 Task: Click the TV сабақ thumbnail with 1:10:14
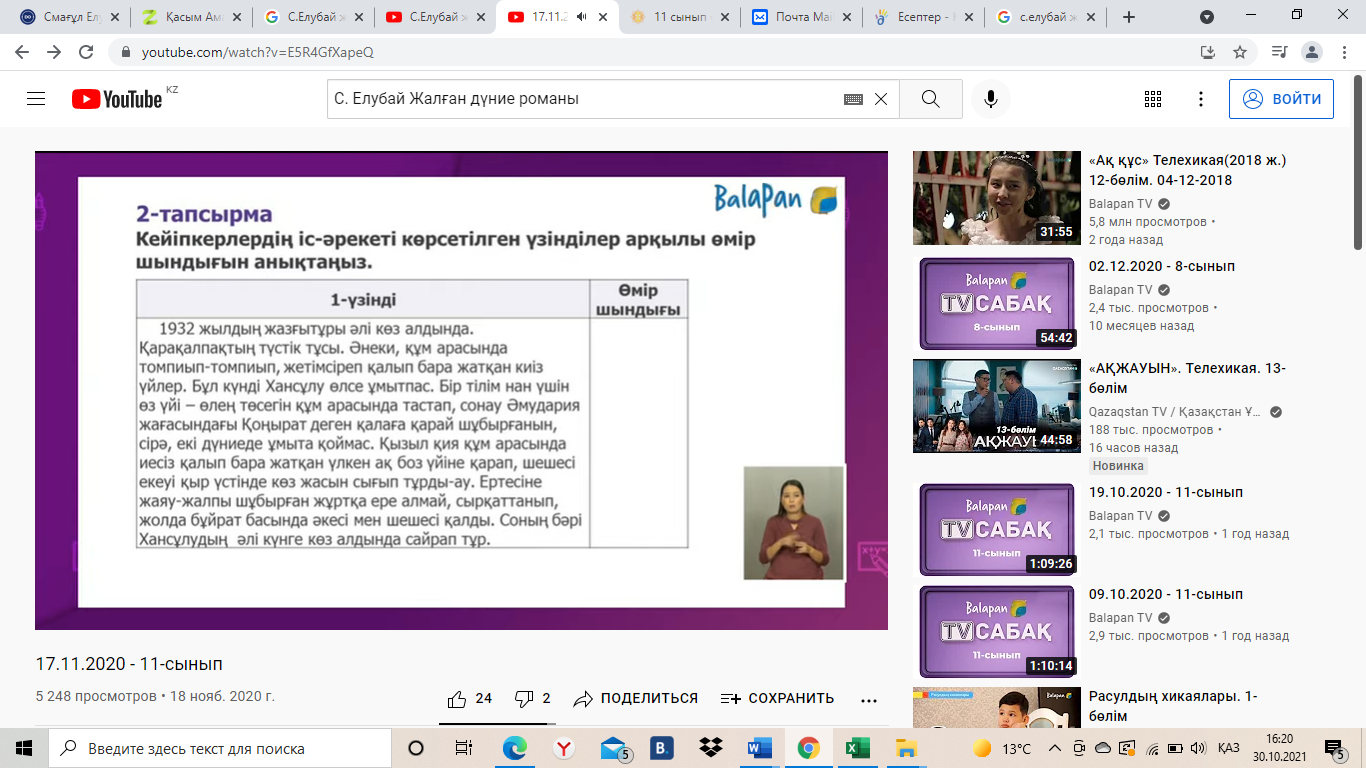997,630
